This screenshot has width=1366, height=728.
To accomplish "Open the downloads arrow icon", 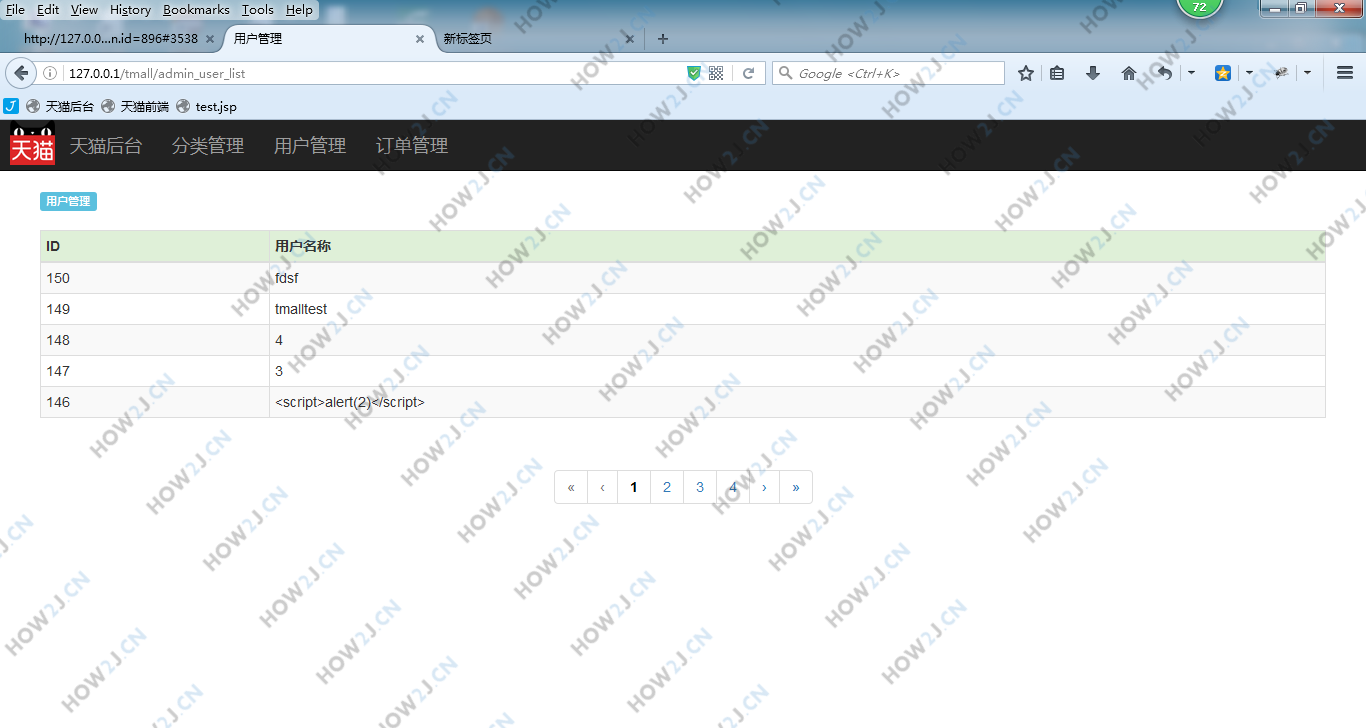I will click(1093, 73).
